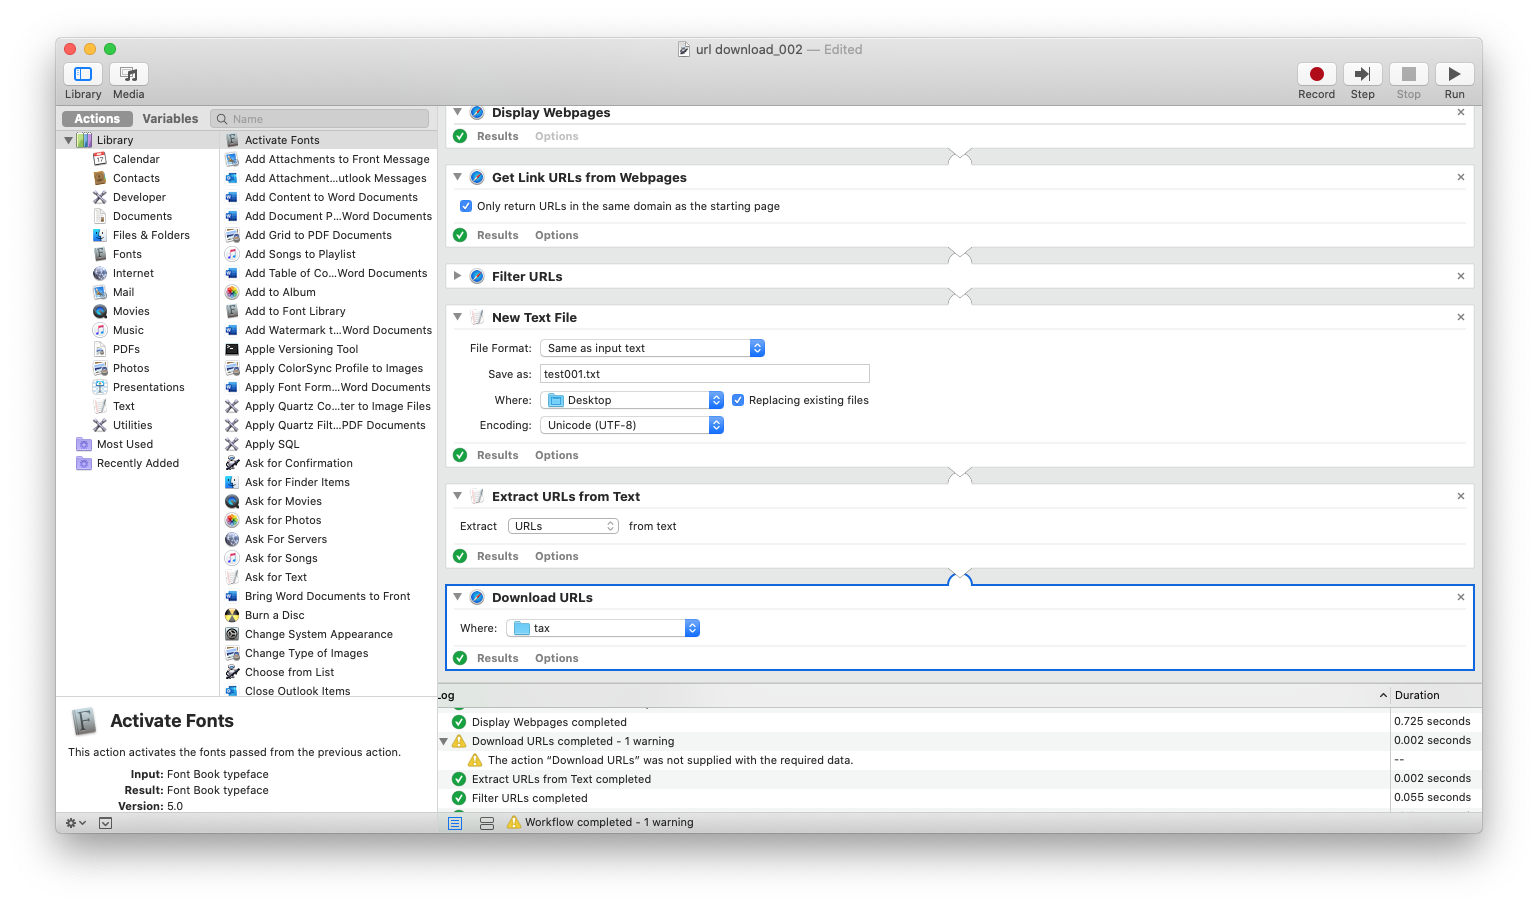Screen dimensions: 1538x907
Task: Select the Mail library category
Action: [123, 292]
